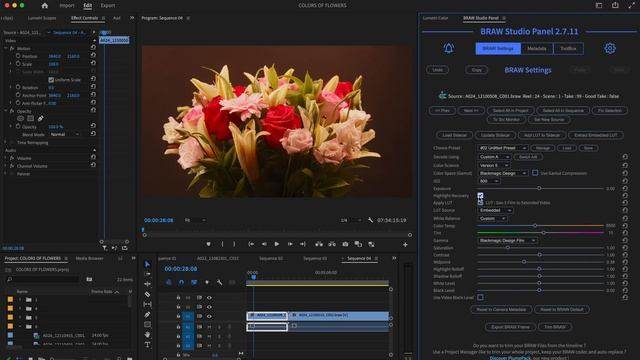Enable Use Video Black Level checkbox

(x=480, y=298)
